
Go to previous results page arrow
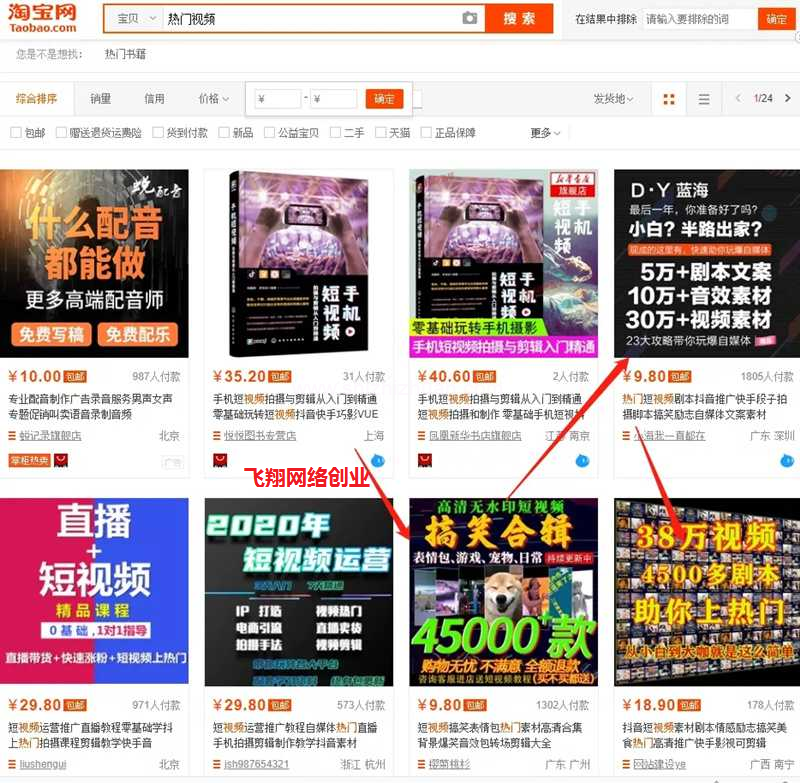(x=738, y=99)
